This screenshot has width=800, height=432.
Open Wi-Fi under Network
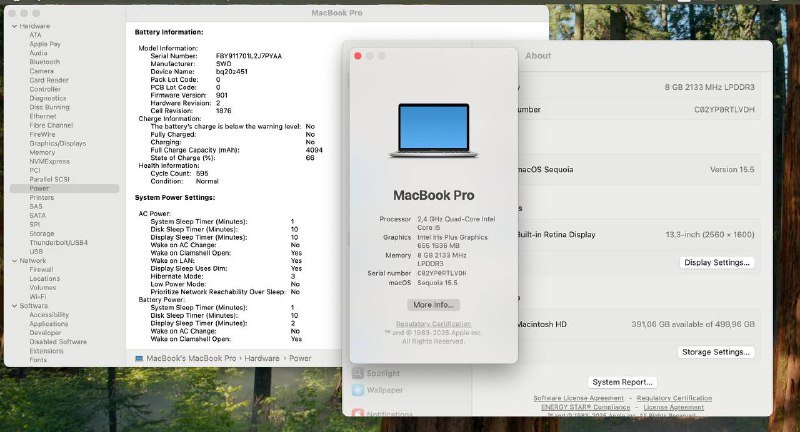pos(38,297)
